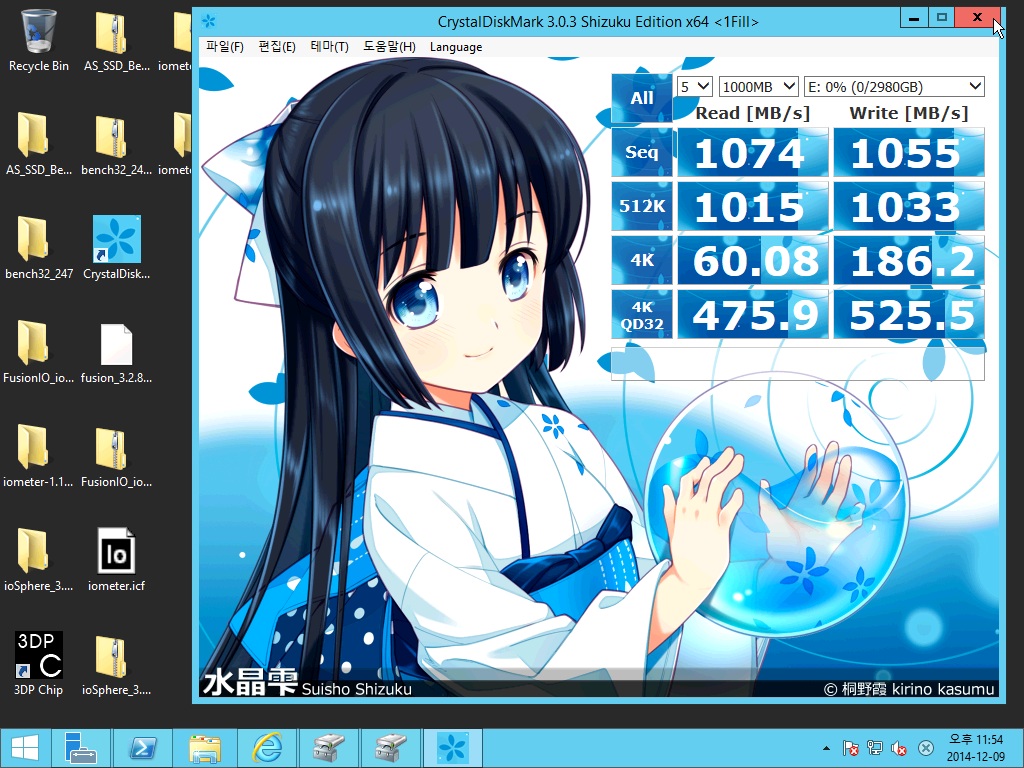Screen dimensions: 1024x768
Task: Click the disk tool taskbar icon beside CrystalDiskMark
Action: pyautogui.click(x=391, y=748)
